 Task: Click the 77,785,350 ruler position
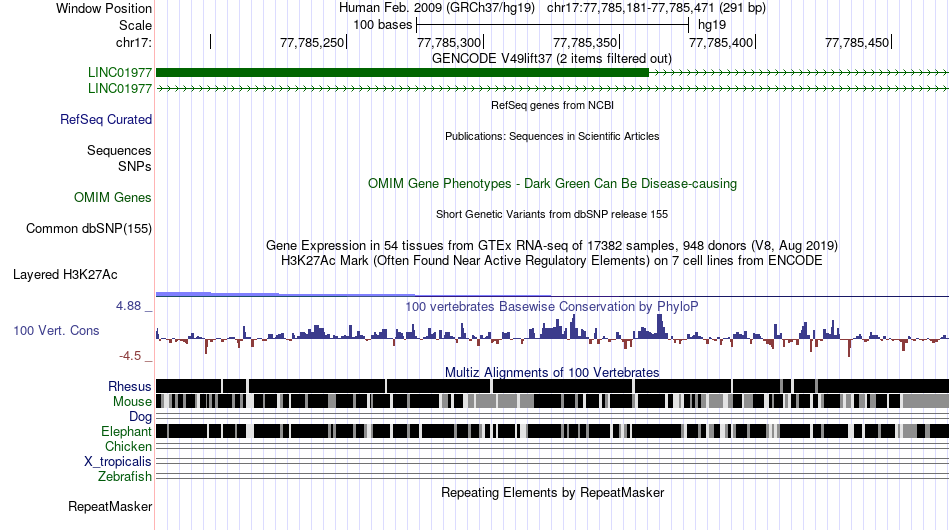click(585, 42)
